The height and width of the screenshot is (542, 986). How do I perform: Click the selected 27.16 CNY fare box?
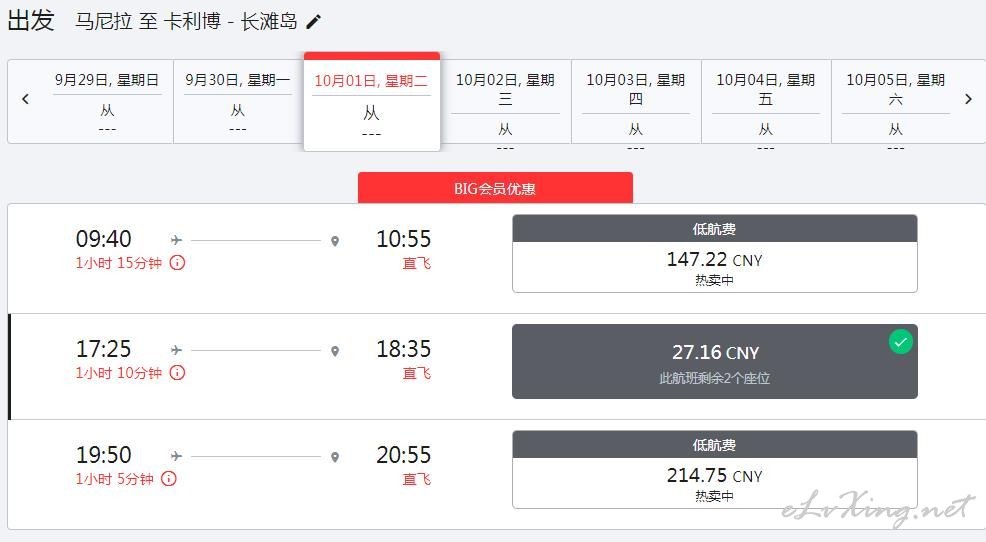(x=714, y=362)
